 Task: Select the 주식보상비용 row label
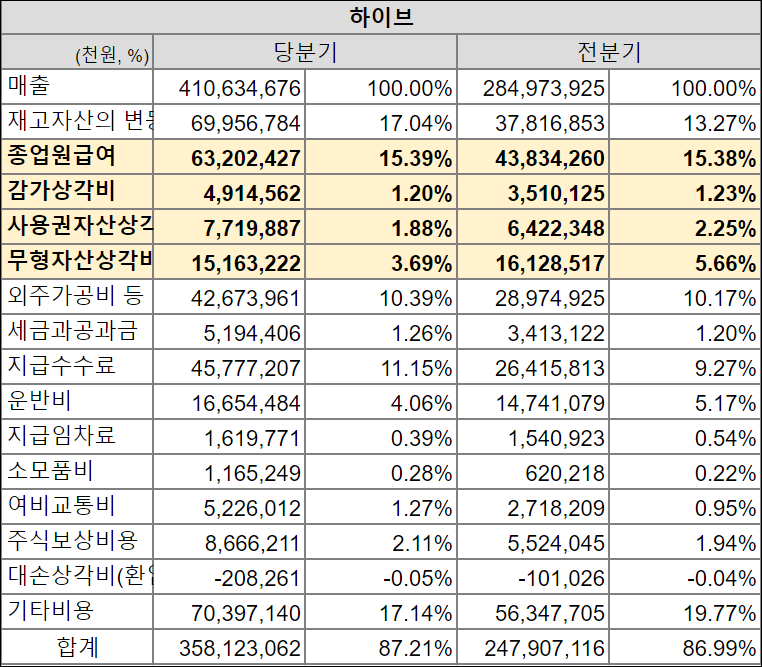tap(77, 541)
